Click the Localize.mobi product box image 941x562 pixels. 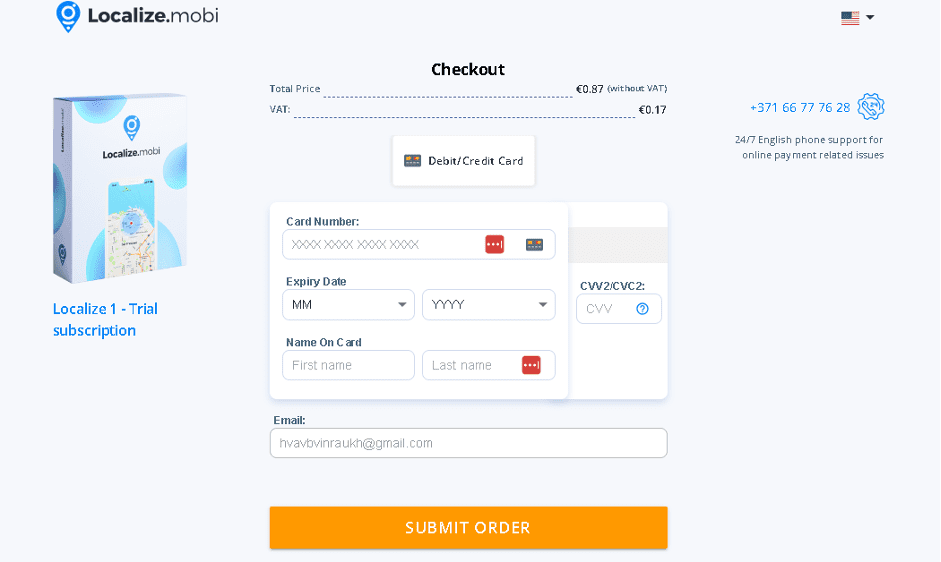pyautogui.click(x=120, y=188)
